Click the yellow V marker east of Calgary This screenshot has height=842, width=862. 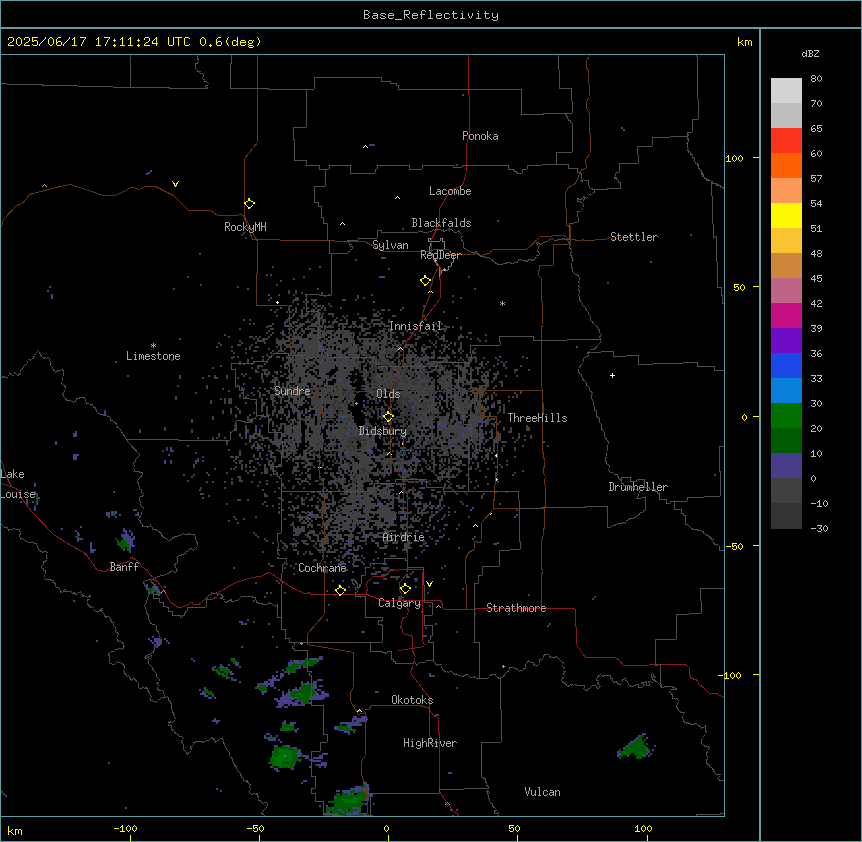click(429, 584)
